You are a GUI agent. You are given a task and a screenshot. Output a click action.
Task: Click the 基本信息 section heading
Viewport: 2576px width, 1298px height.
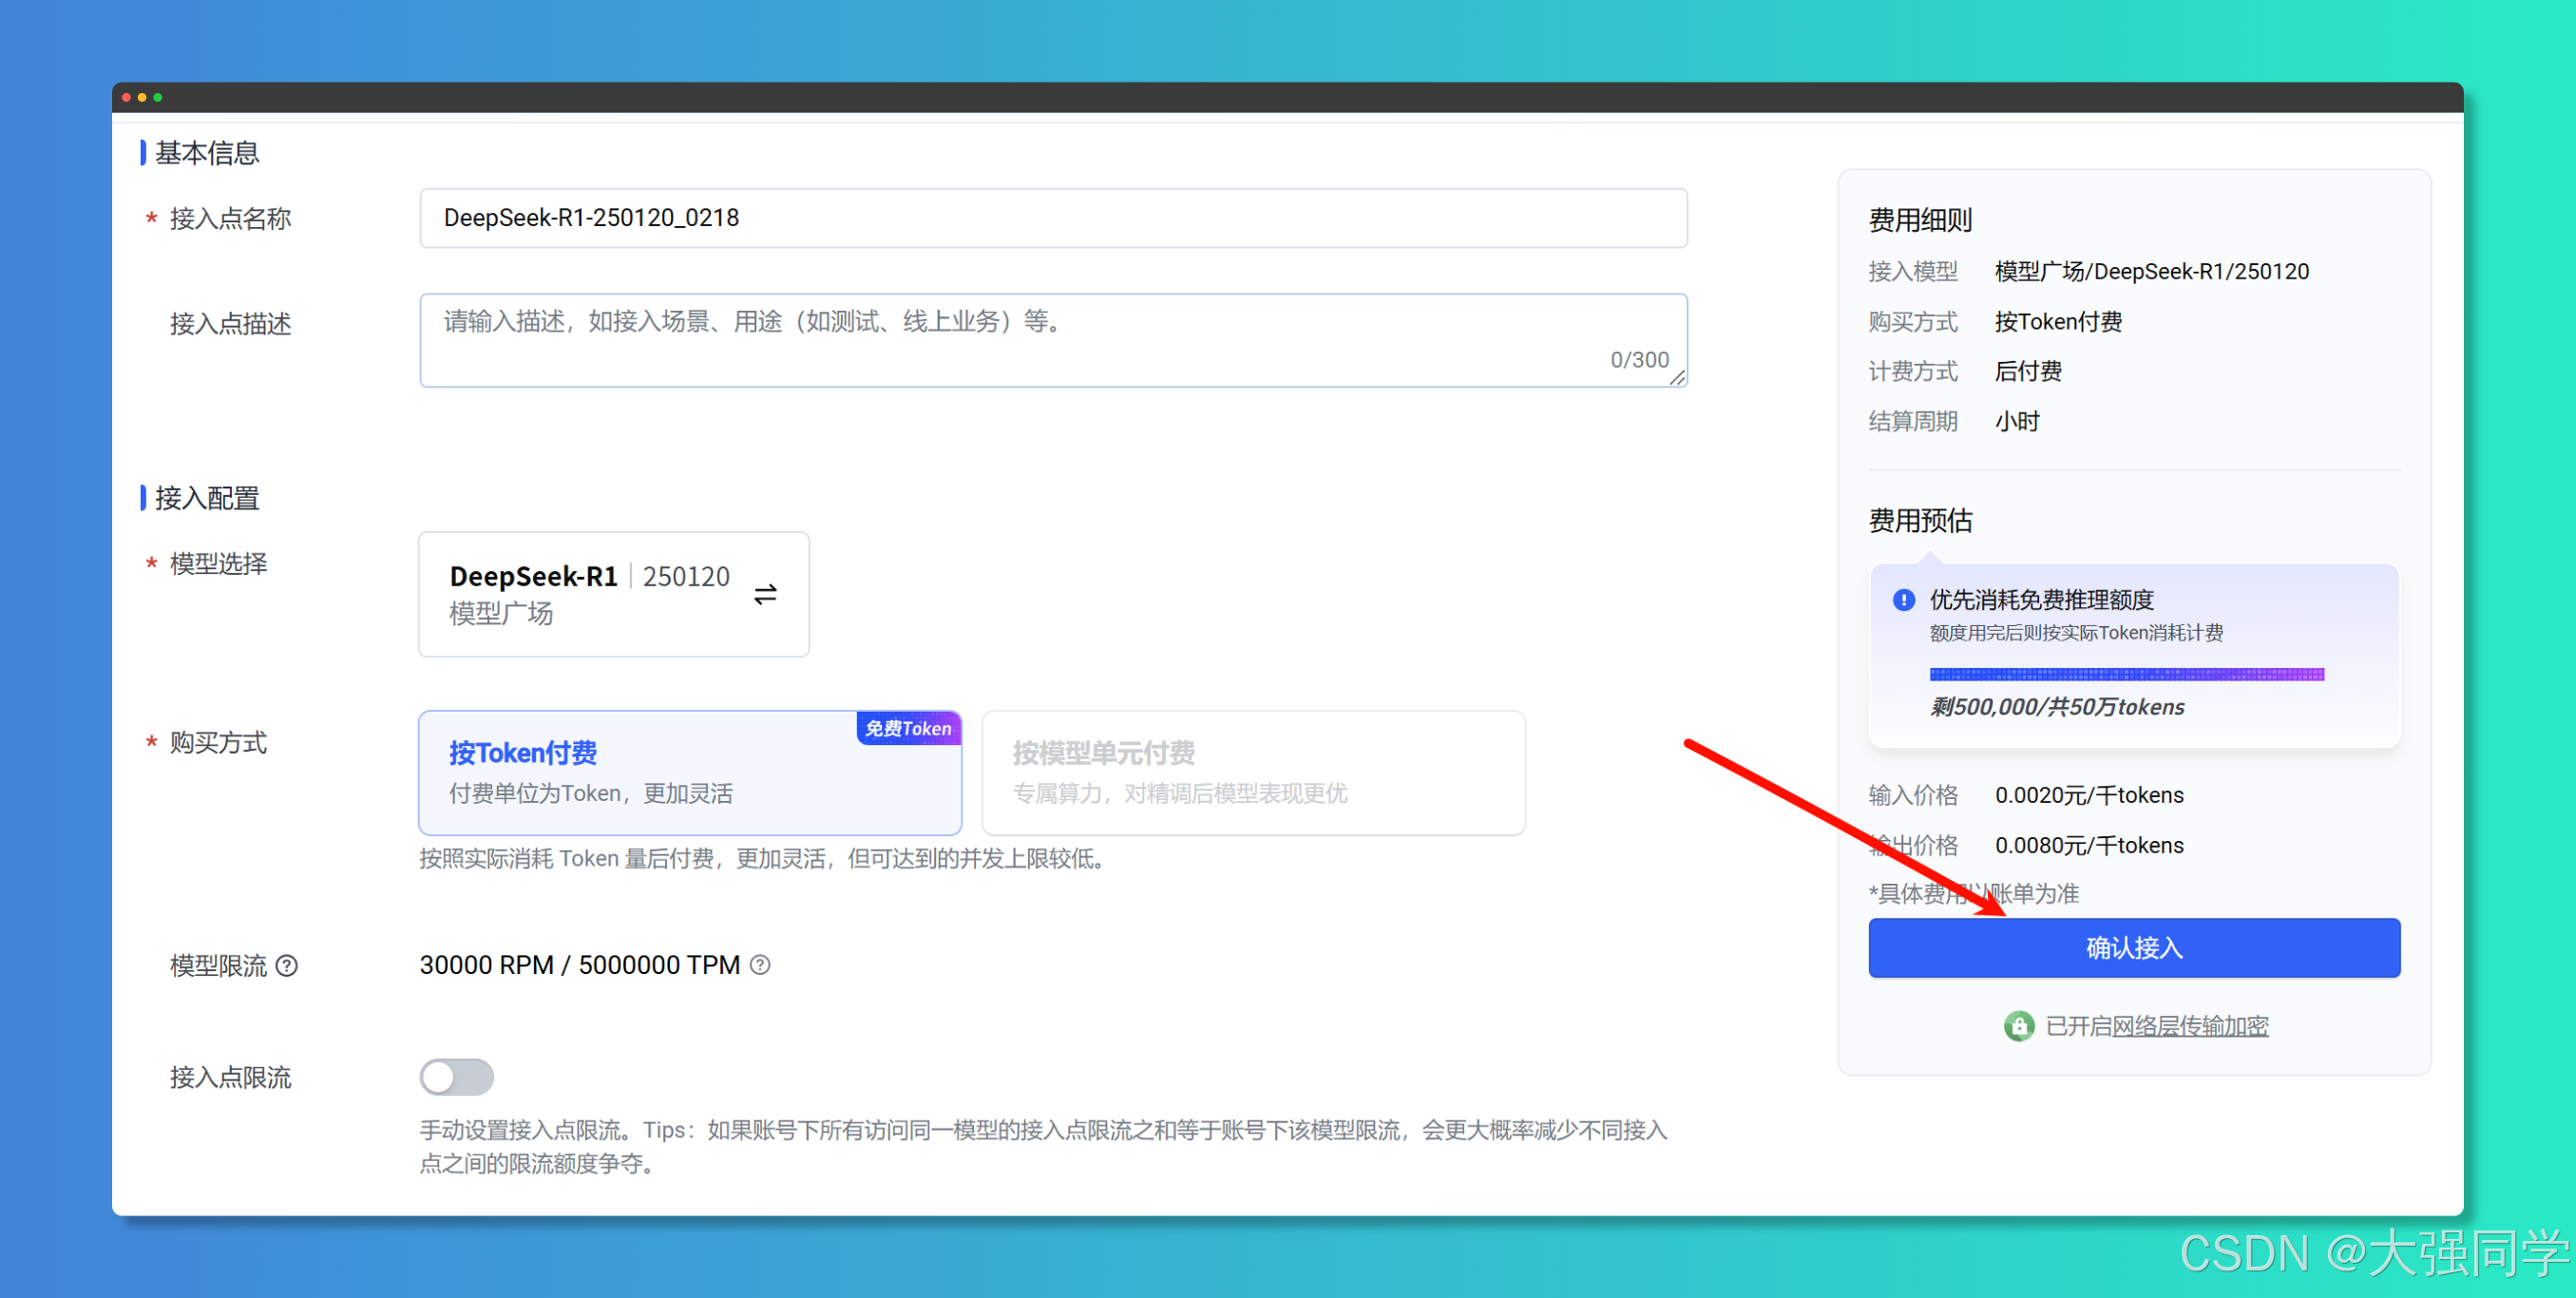206,153
